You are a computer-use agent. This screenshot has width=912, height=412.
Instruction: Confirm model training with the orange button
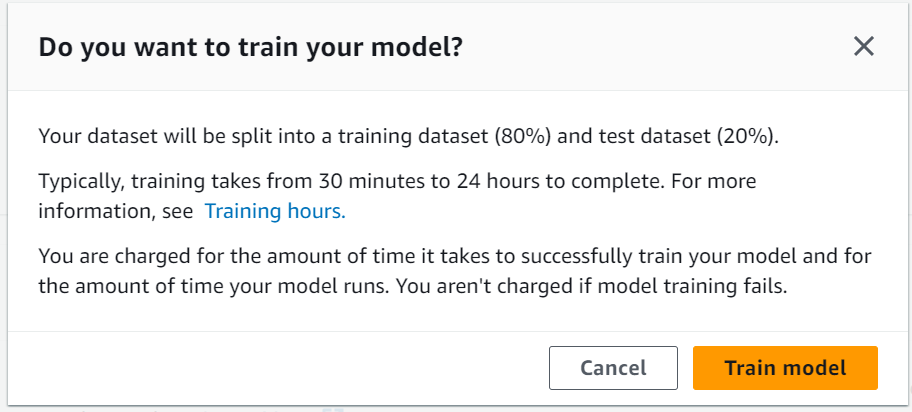(785, 368)
